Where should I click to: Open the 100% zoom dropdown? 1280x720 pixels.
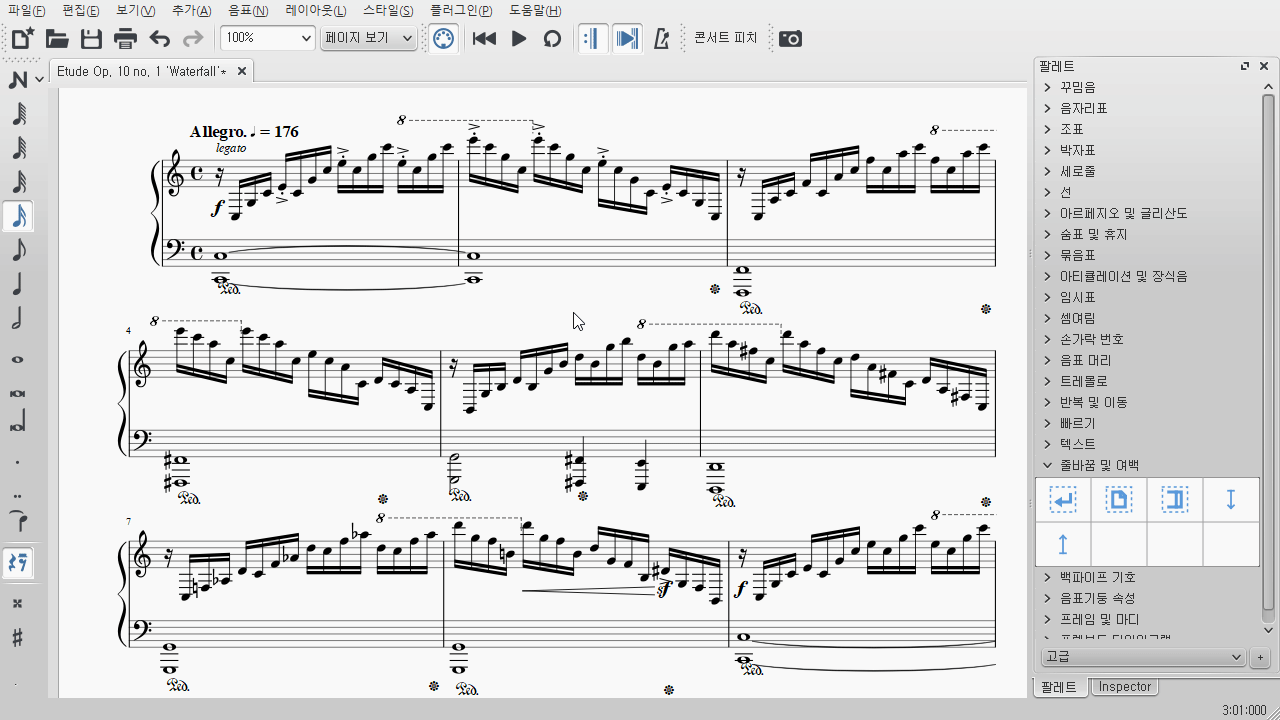coord(267,39)
